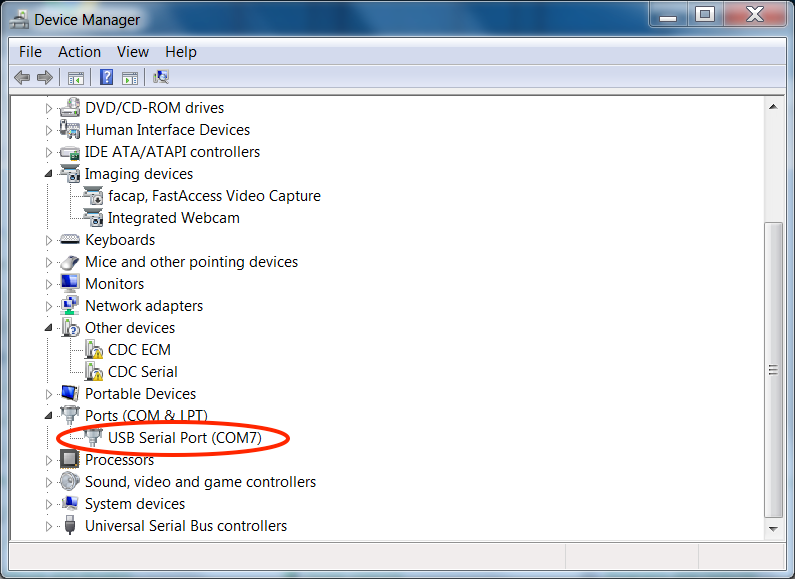Click the CDC Serial warning icon
Image resolution: width=795 pixels, height=579 pixels.
coord(93,372)
